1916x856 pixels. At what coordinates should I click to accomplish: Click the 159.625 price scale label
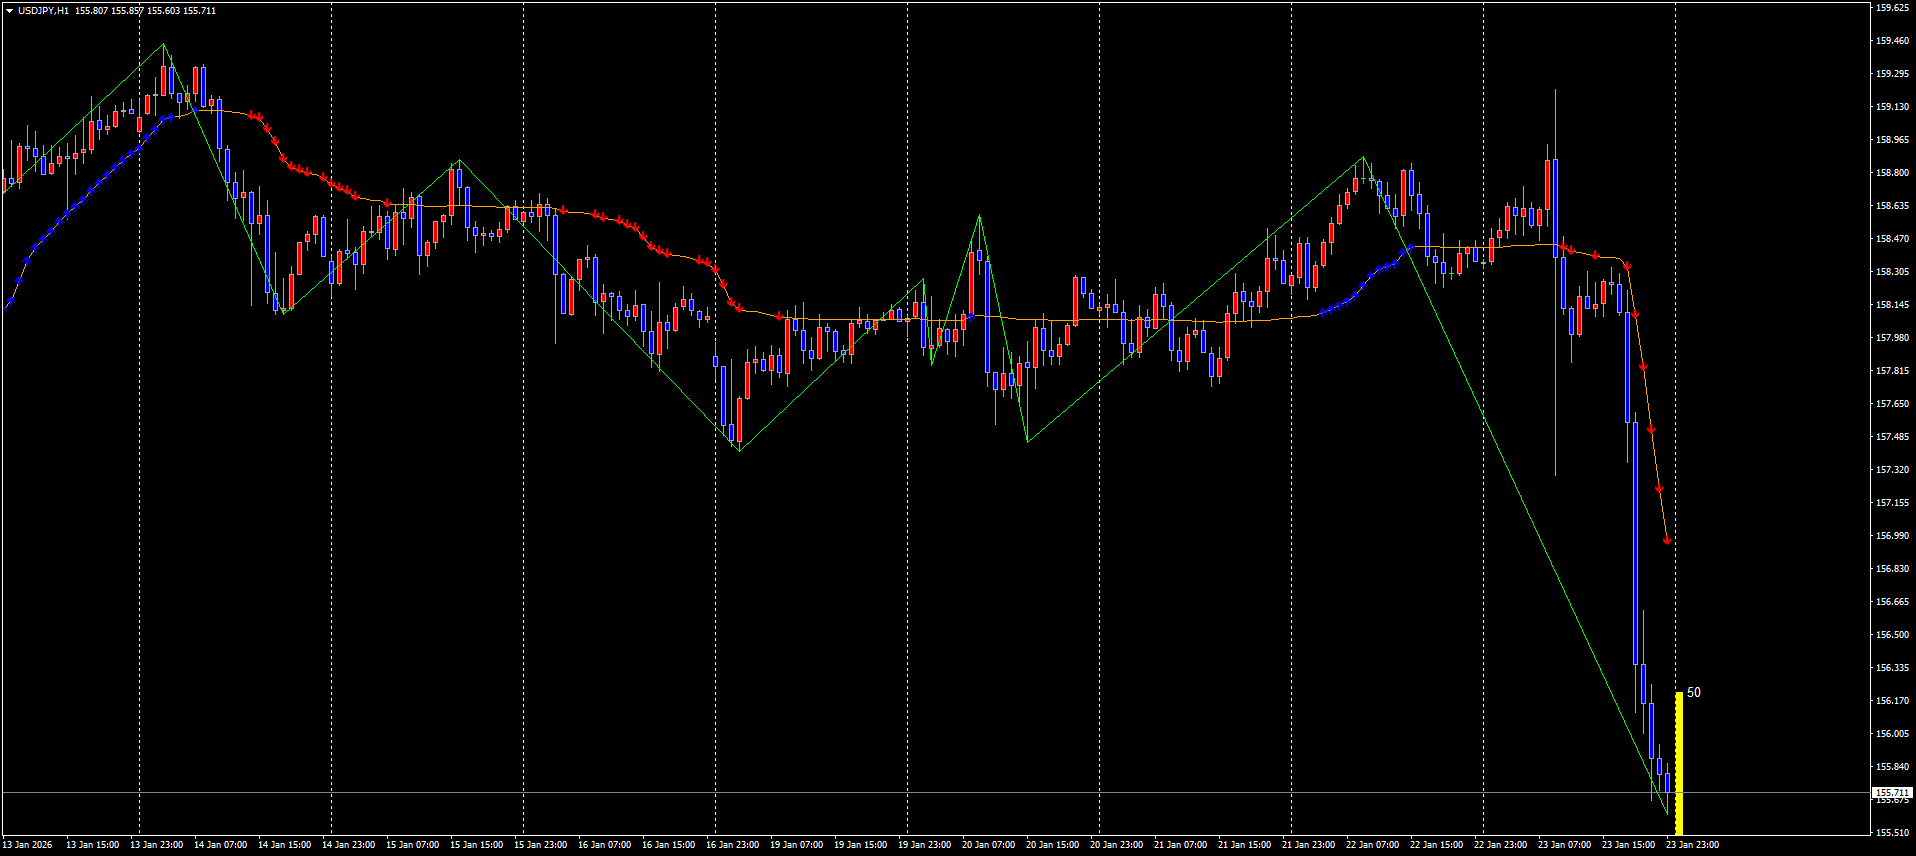point(1892,8)
